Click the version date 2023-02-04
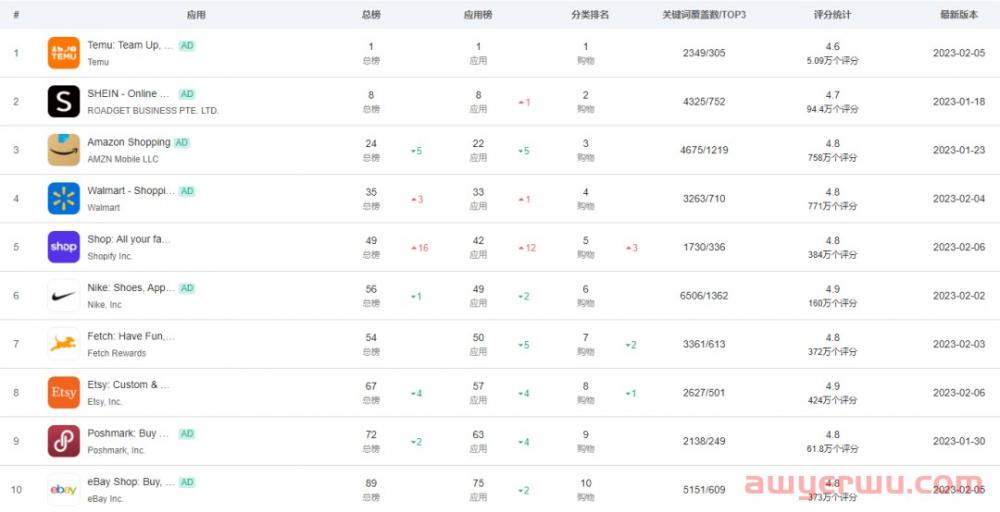 coord(959,198)
